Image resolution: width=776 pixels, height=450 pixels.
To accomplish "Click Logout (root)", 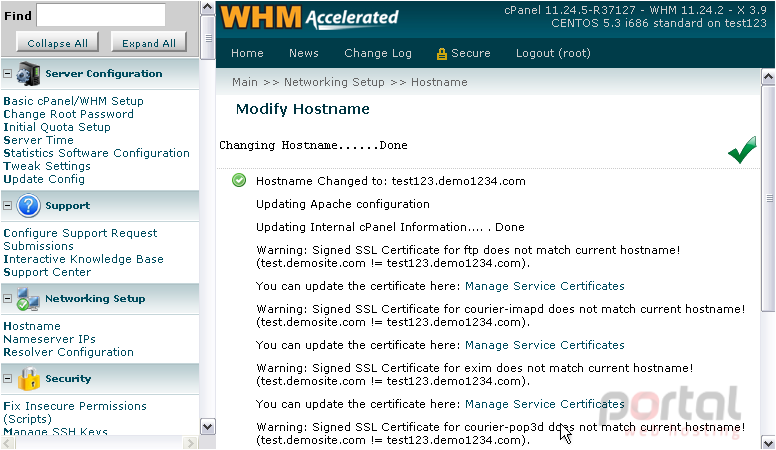I will point(553,53).
